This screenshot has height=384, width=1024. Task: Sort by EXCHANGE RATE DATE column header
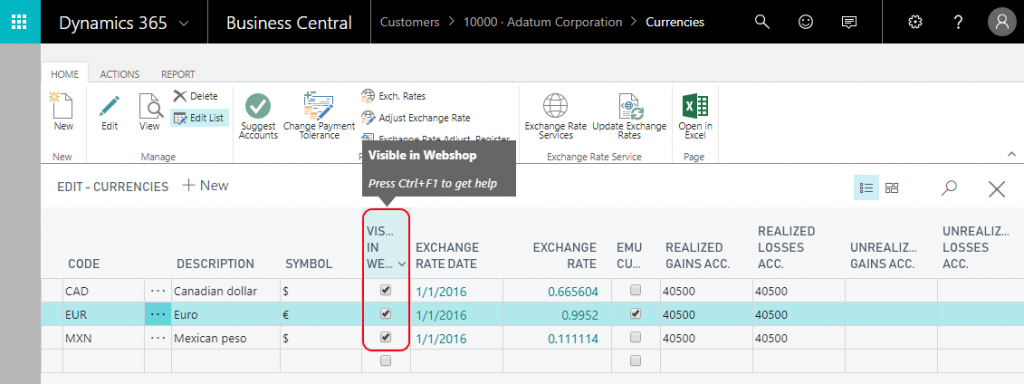pyautogui.click(x=447, y=255)
